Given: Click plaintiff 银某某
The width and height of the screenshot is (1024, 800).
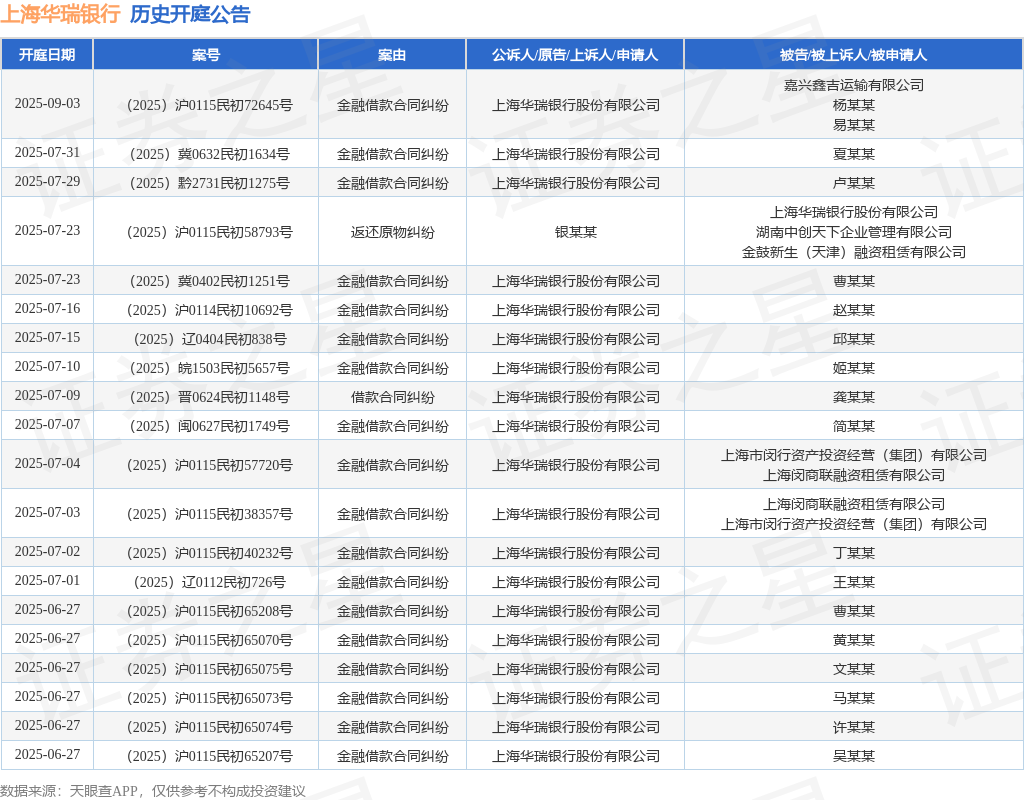Looking at the screenshot, I should click(575, 232).
